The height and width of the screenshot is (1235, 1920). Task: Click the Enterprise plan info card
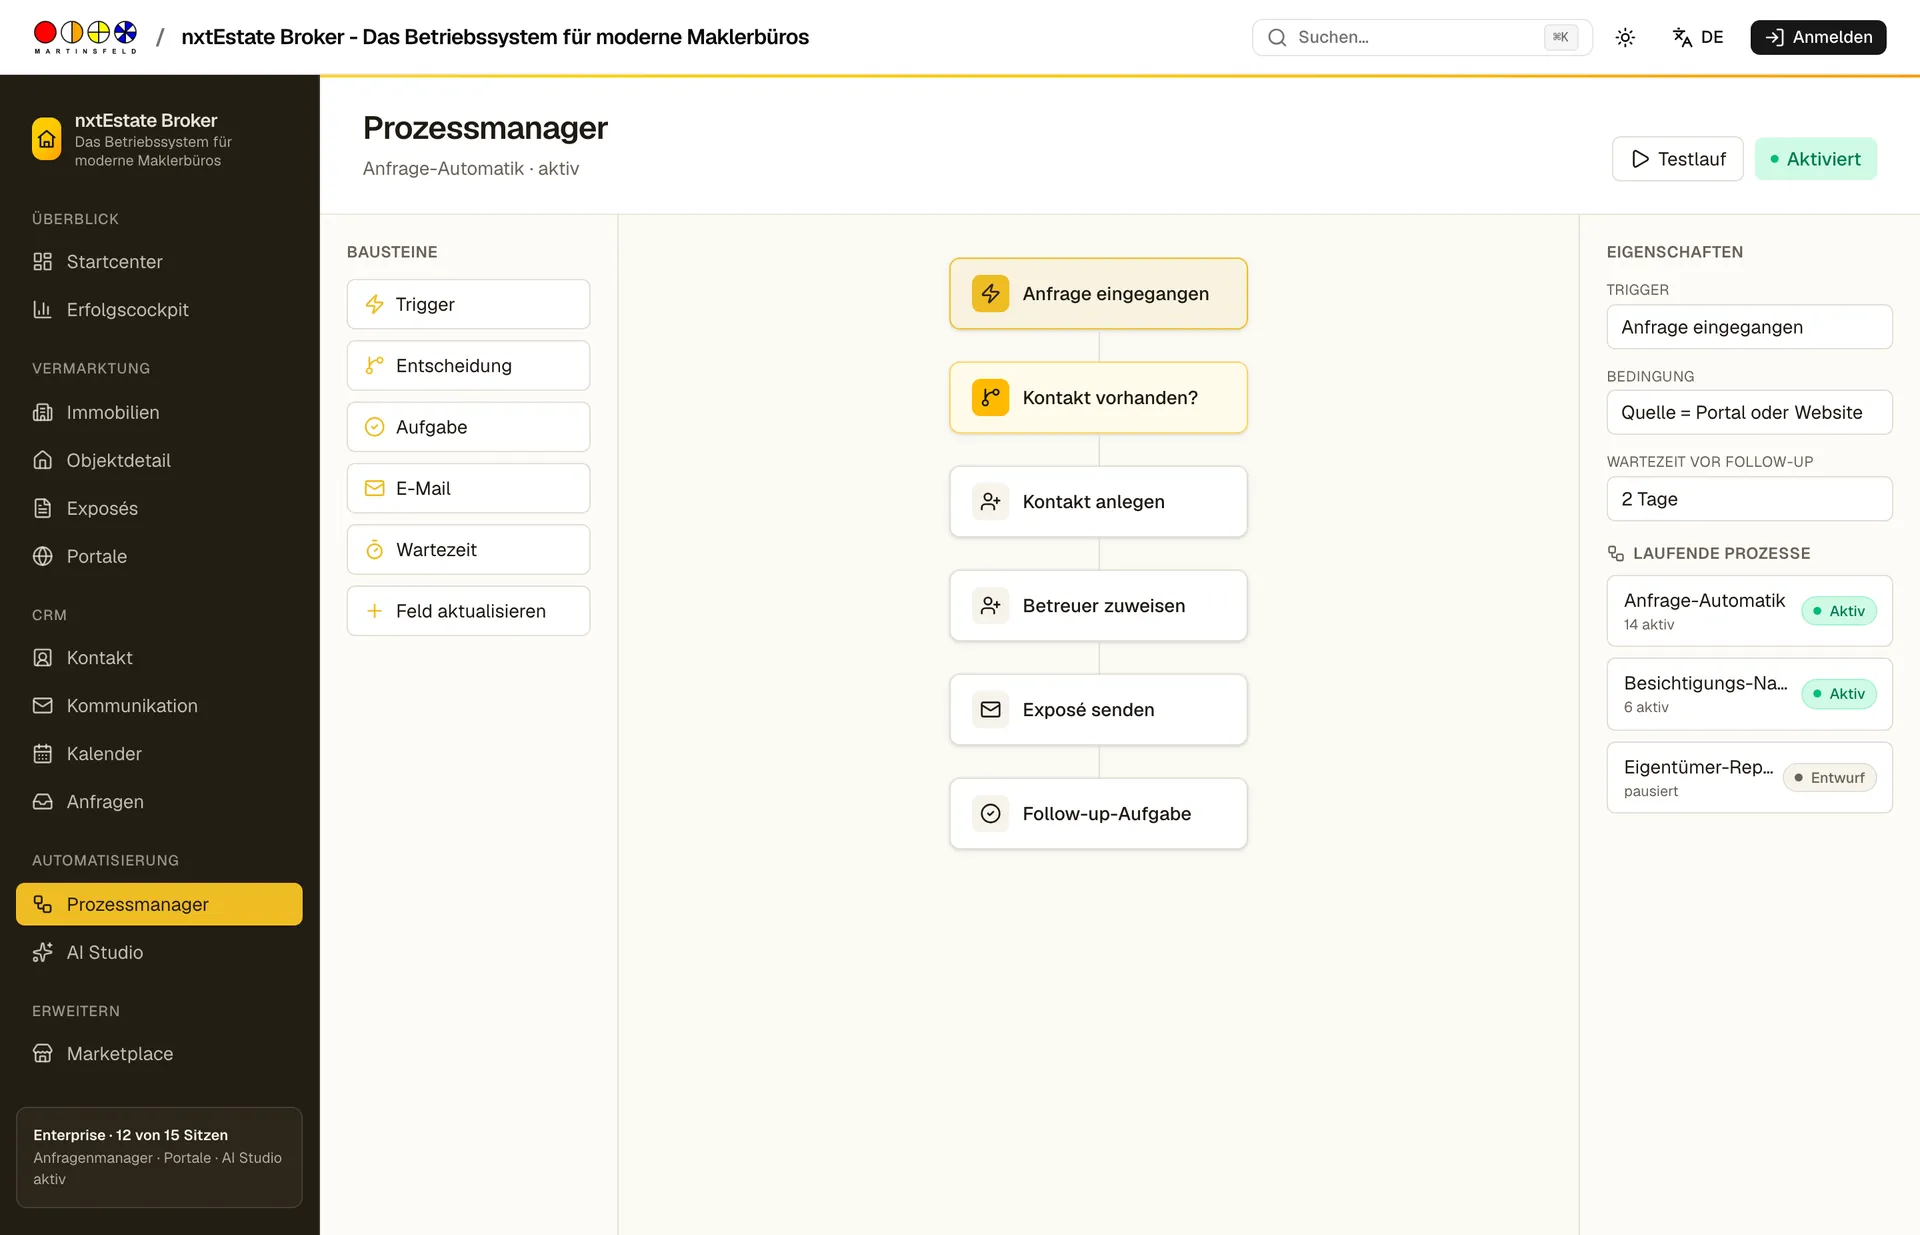(159, 1157)
